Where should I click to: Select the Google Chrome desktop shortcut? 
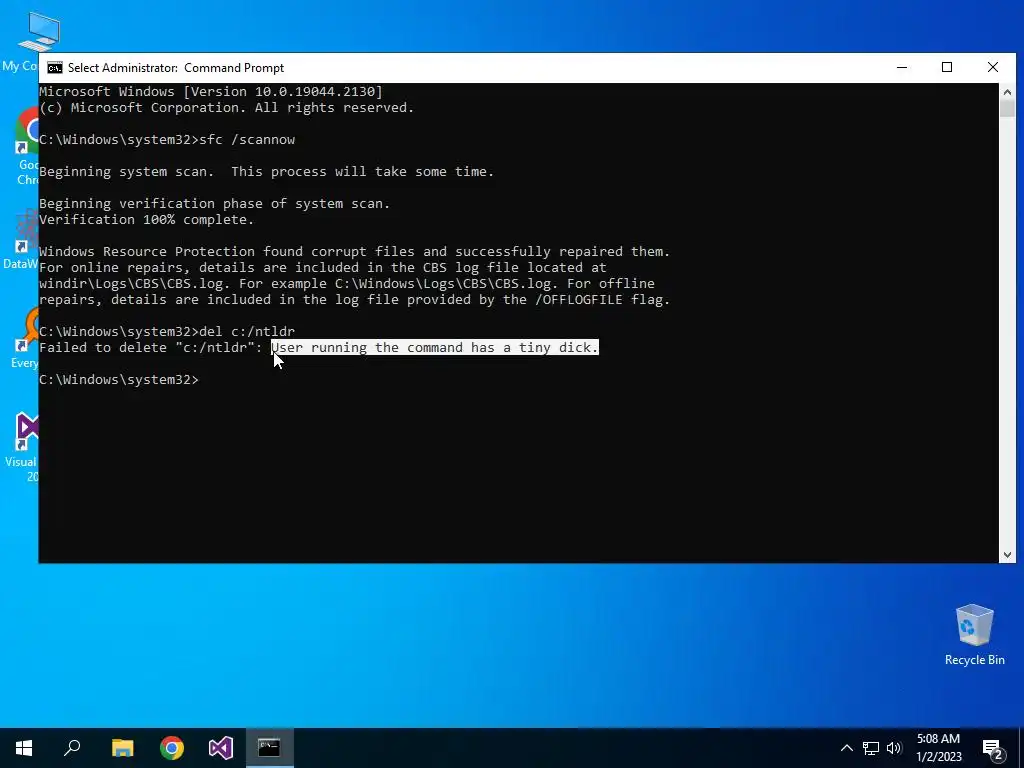[x=27, y=146]
